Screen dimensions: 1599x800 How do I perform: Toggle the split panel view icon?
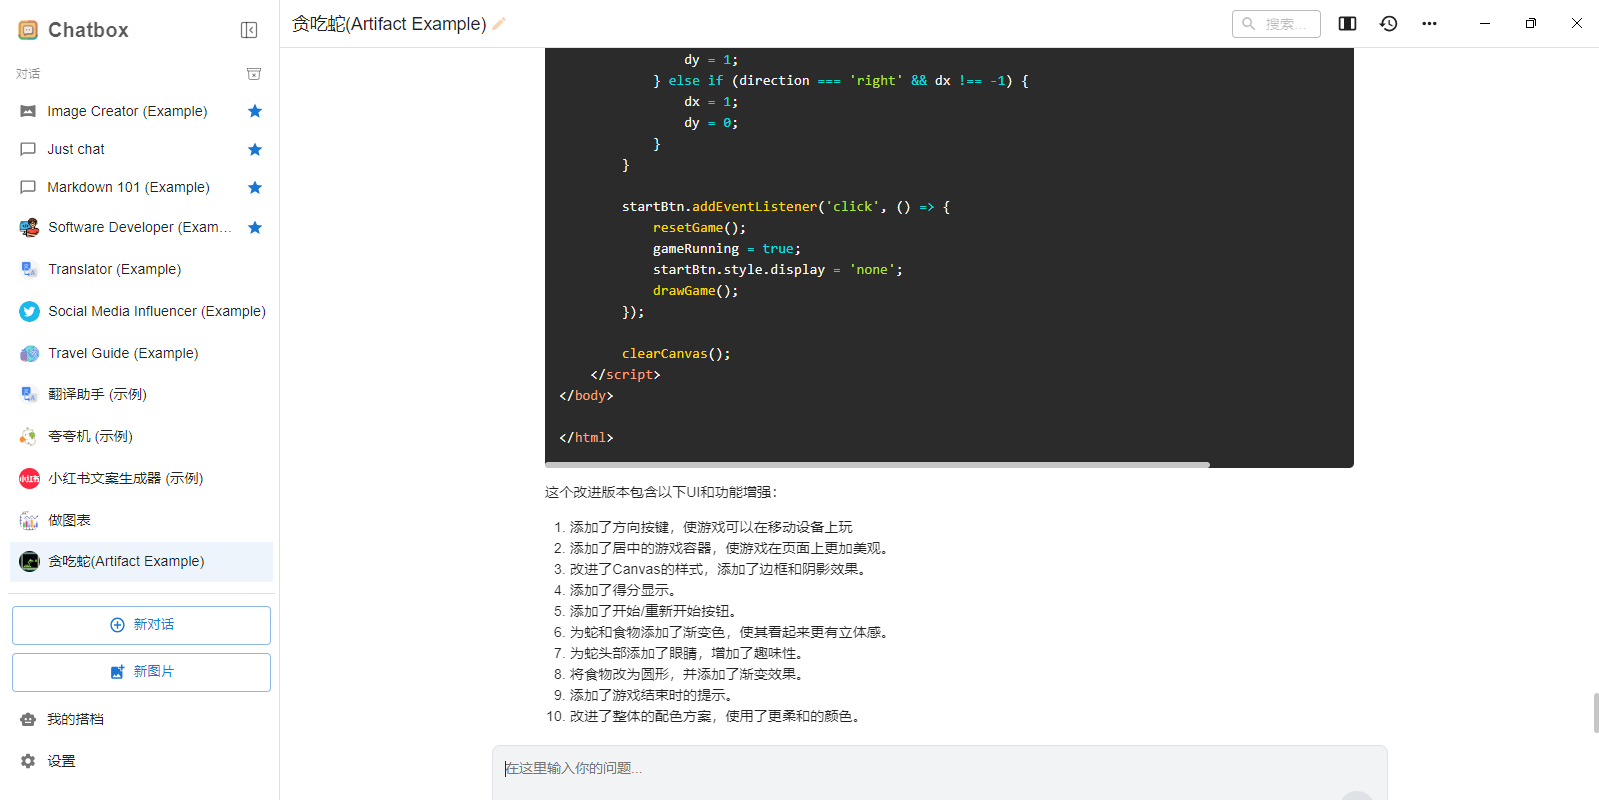[x=1347, y=24]
